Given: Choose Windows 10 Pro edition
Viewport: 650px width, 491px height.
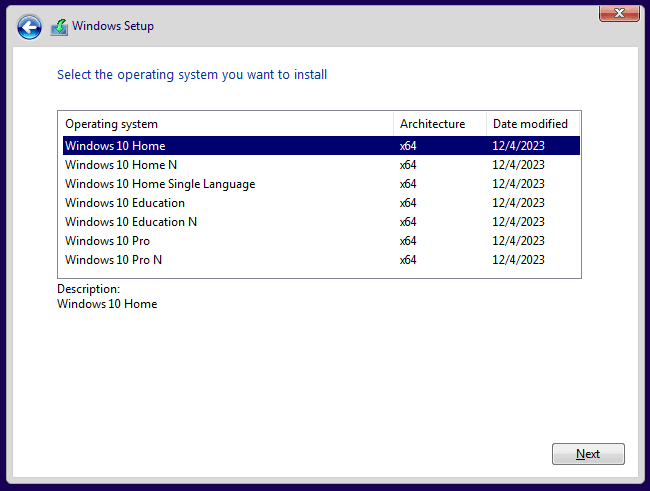Looking at the screenshot, I should pyautogui.click(x=321, y=241).
